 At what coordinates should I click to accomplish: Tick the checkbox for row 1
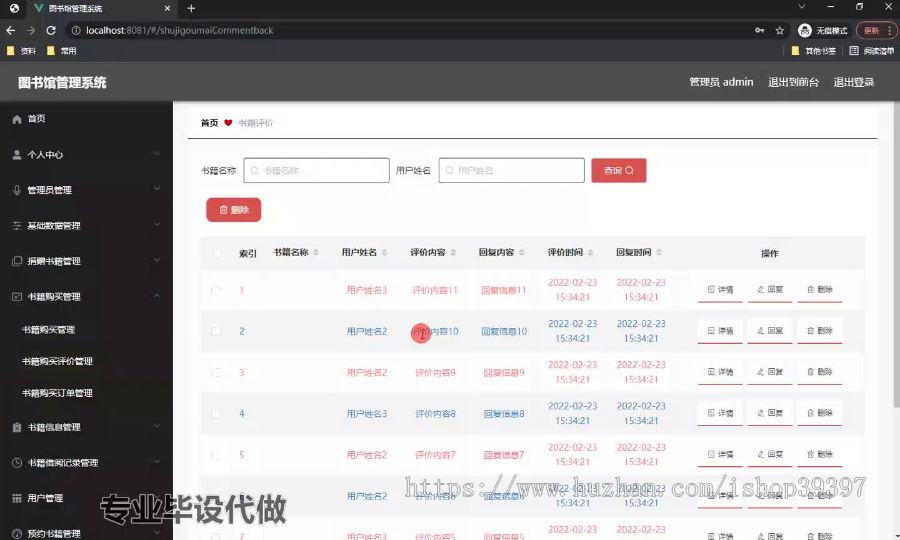point(215,290)
